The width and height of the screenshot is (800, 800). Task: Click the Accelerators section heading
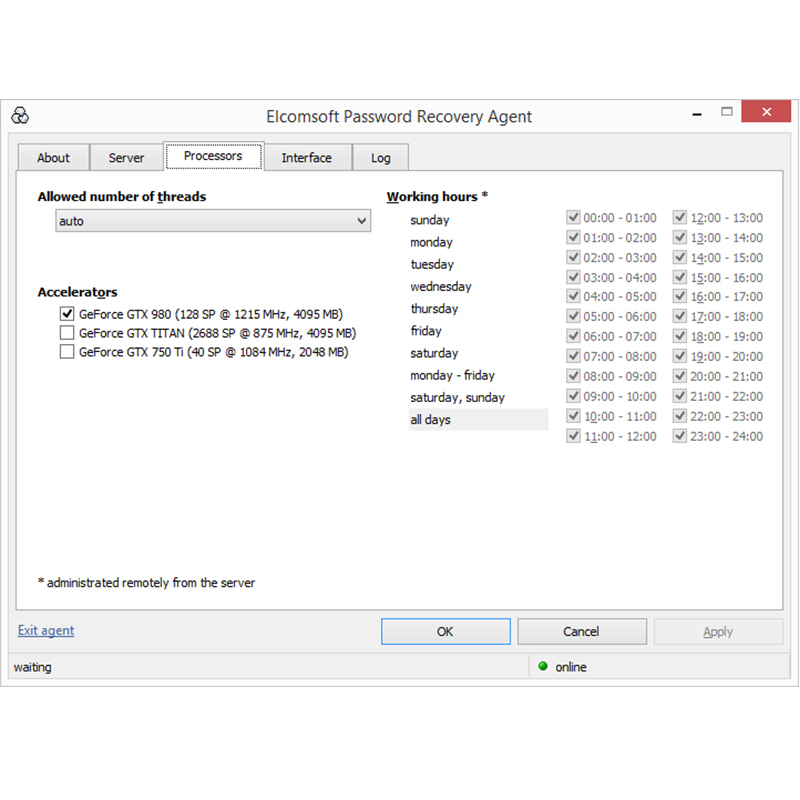point(78,292)
